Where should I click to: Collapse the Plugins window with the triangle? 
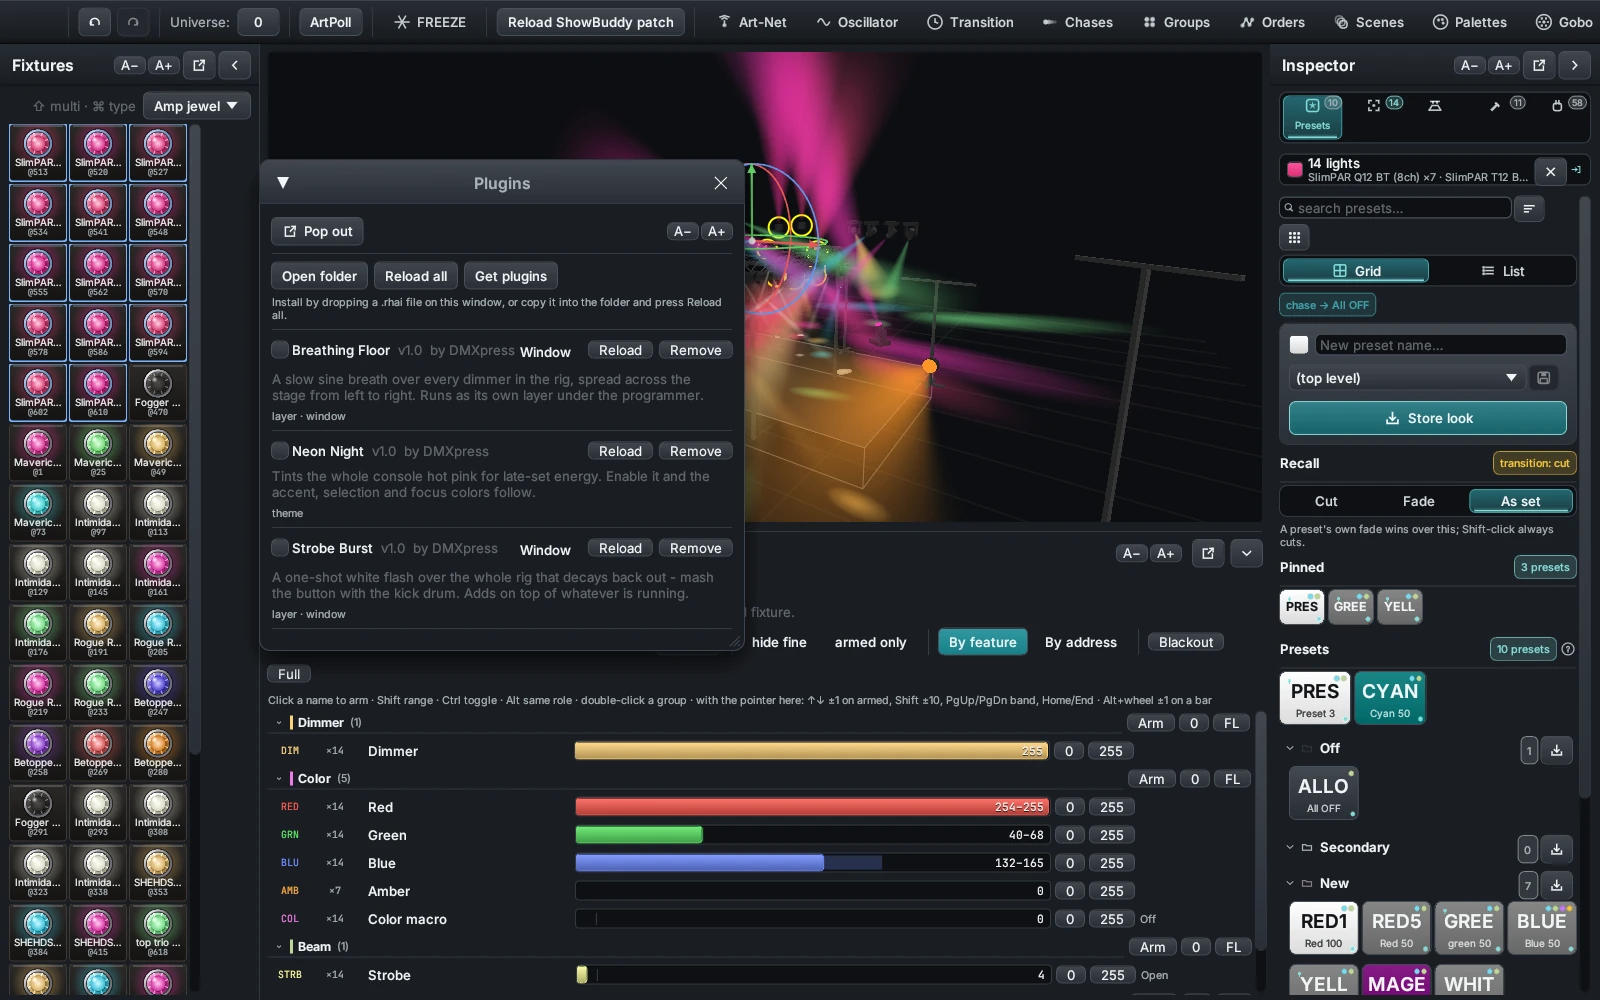pos(283,183)
